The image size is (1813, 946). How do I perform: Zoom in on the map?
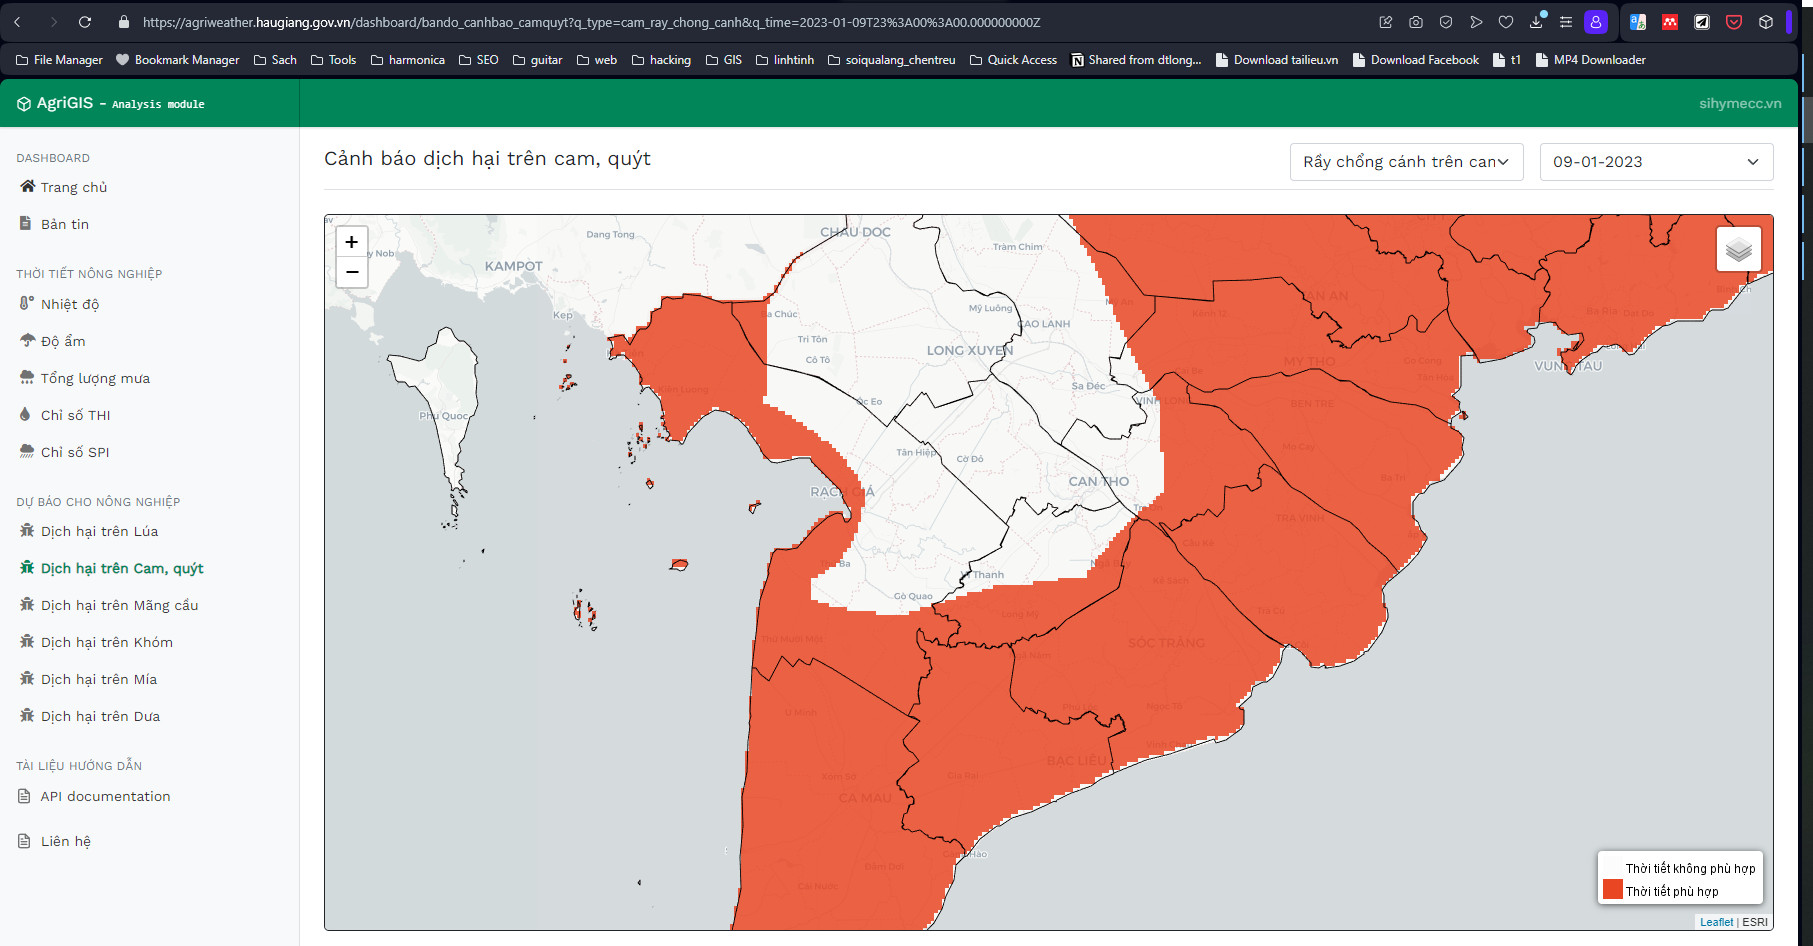click(352, 242)
